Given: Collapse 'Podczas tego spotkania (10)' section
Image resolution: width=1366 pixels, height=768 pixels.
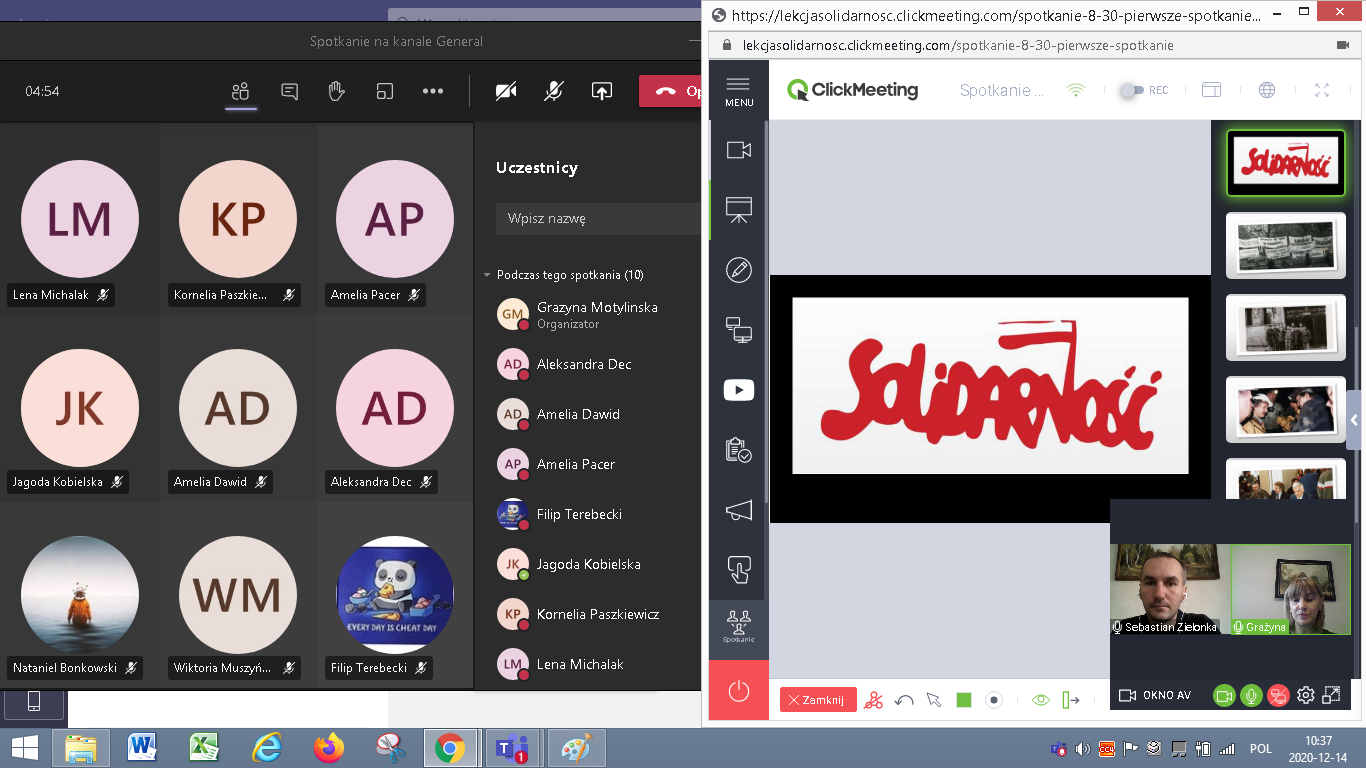Looking at the screenshot, I should [487, 275].
